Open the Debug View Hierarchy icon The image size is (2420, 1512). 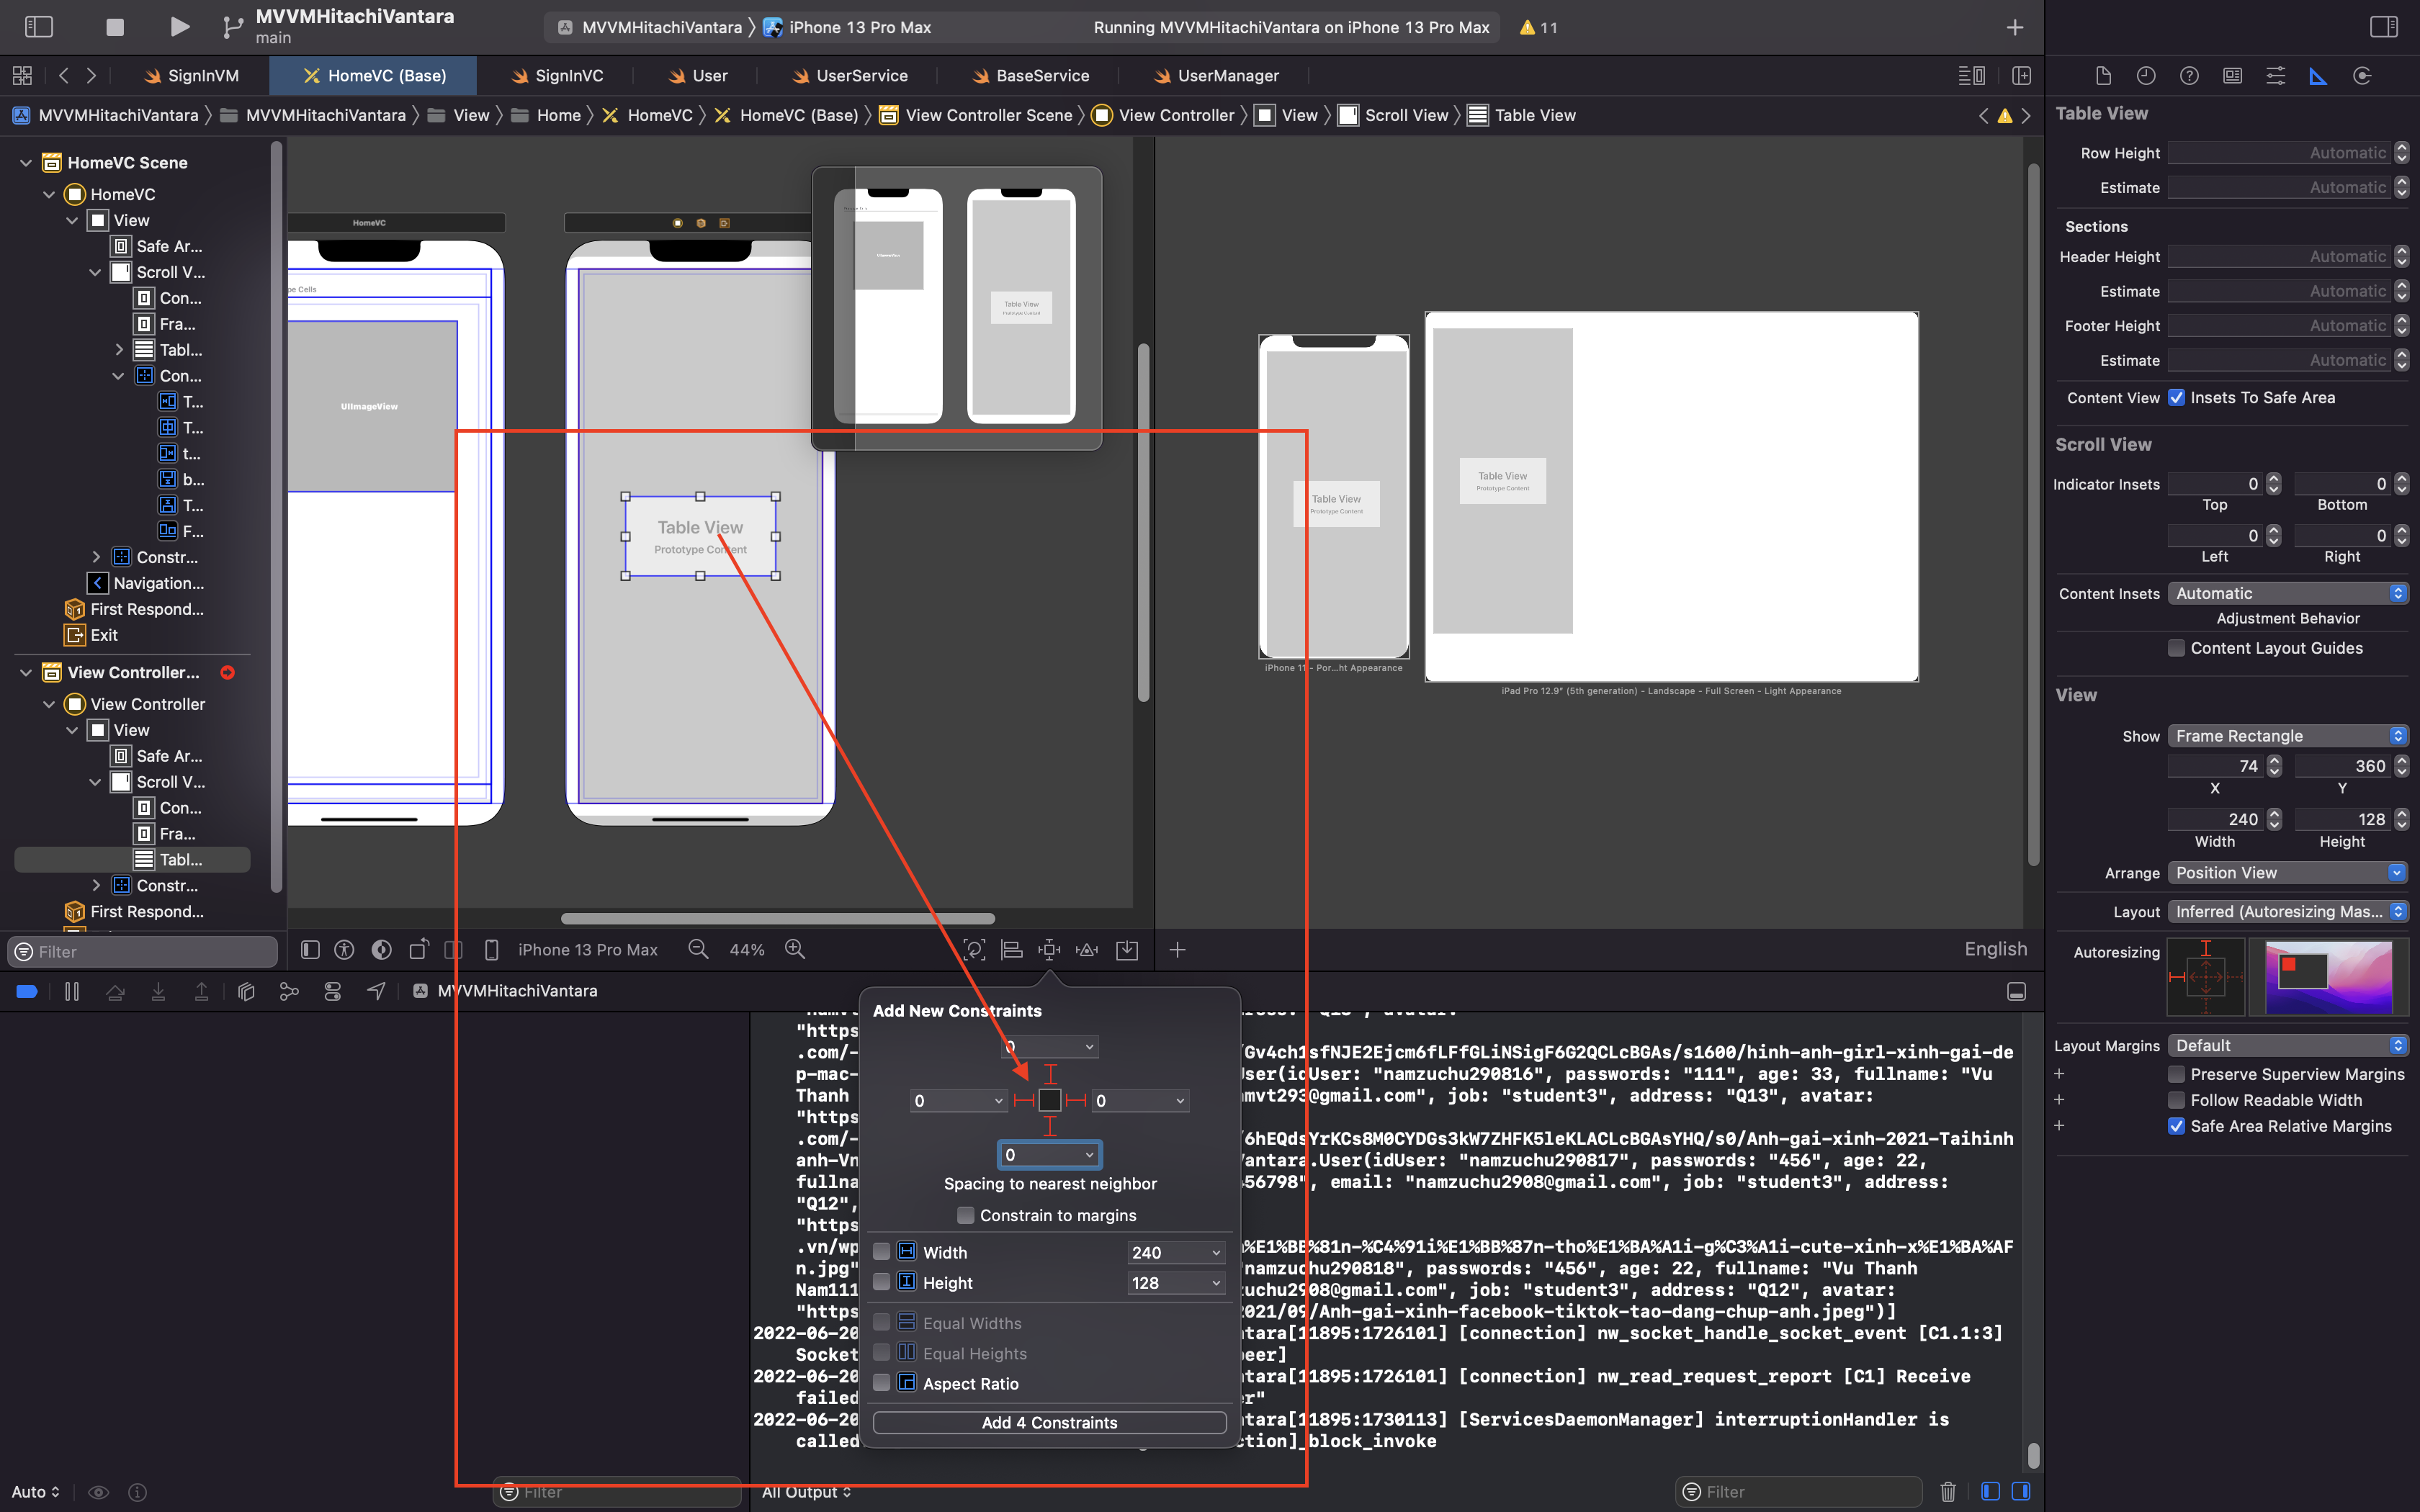[246, 991]
